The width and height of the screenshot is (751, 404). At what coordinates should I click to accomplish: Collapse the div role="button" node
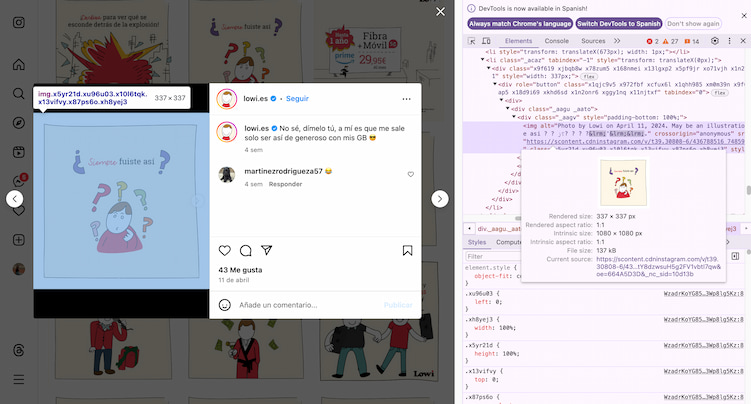tap(495, 84)
